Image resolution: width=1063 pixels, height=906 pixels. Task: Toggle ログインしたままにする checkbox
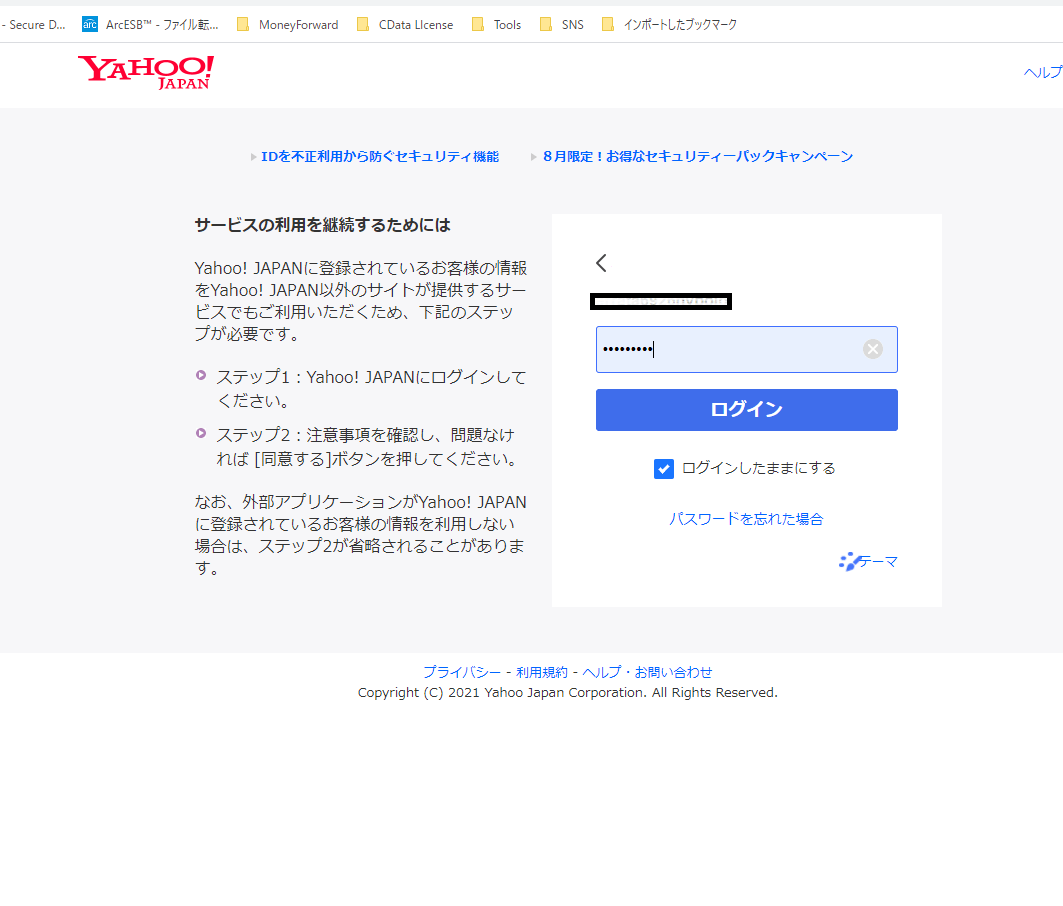point(664,469)
